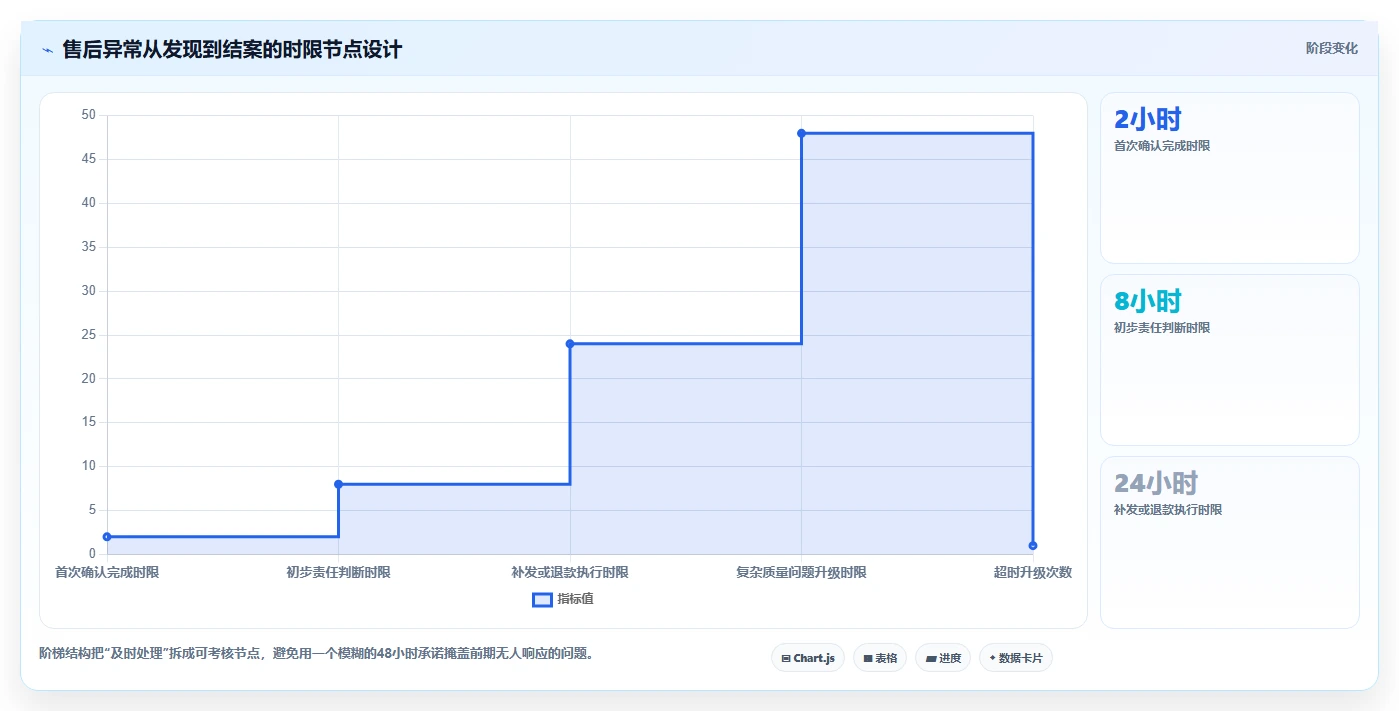Click x-axis label 超时升级次数
1399x711 pixels.
point(1033,573)
